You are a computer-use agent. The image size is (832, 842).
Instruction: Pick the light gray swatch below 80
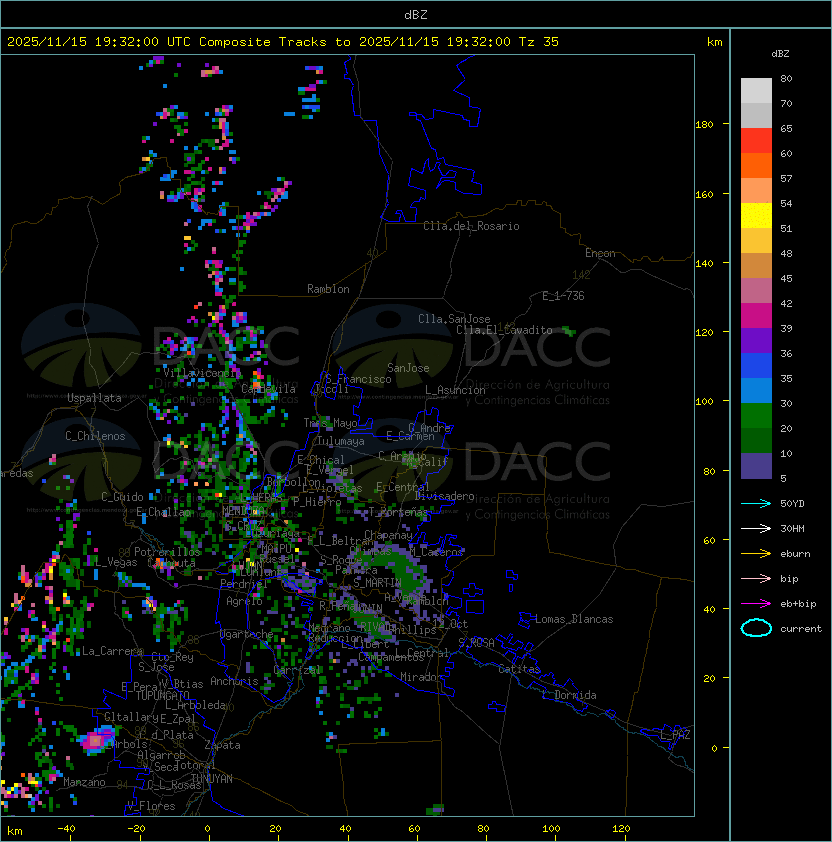point(756,91)
